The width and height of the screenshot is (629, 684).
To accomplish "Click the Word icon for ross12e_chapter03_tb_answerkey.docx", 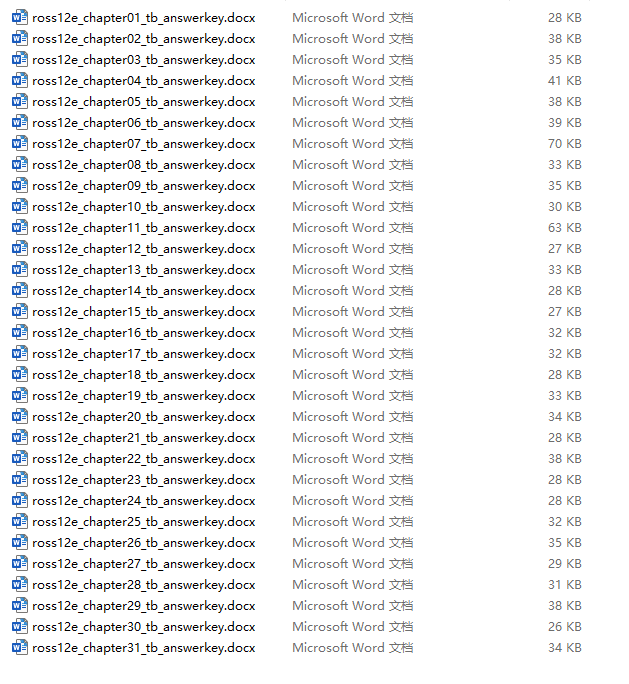I will click(20, 60).
